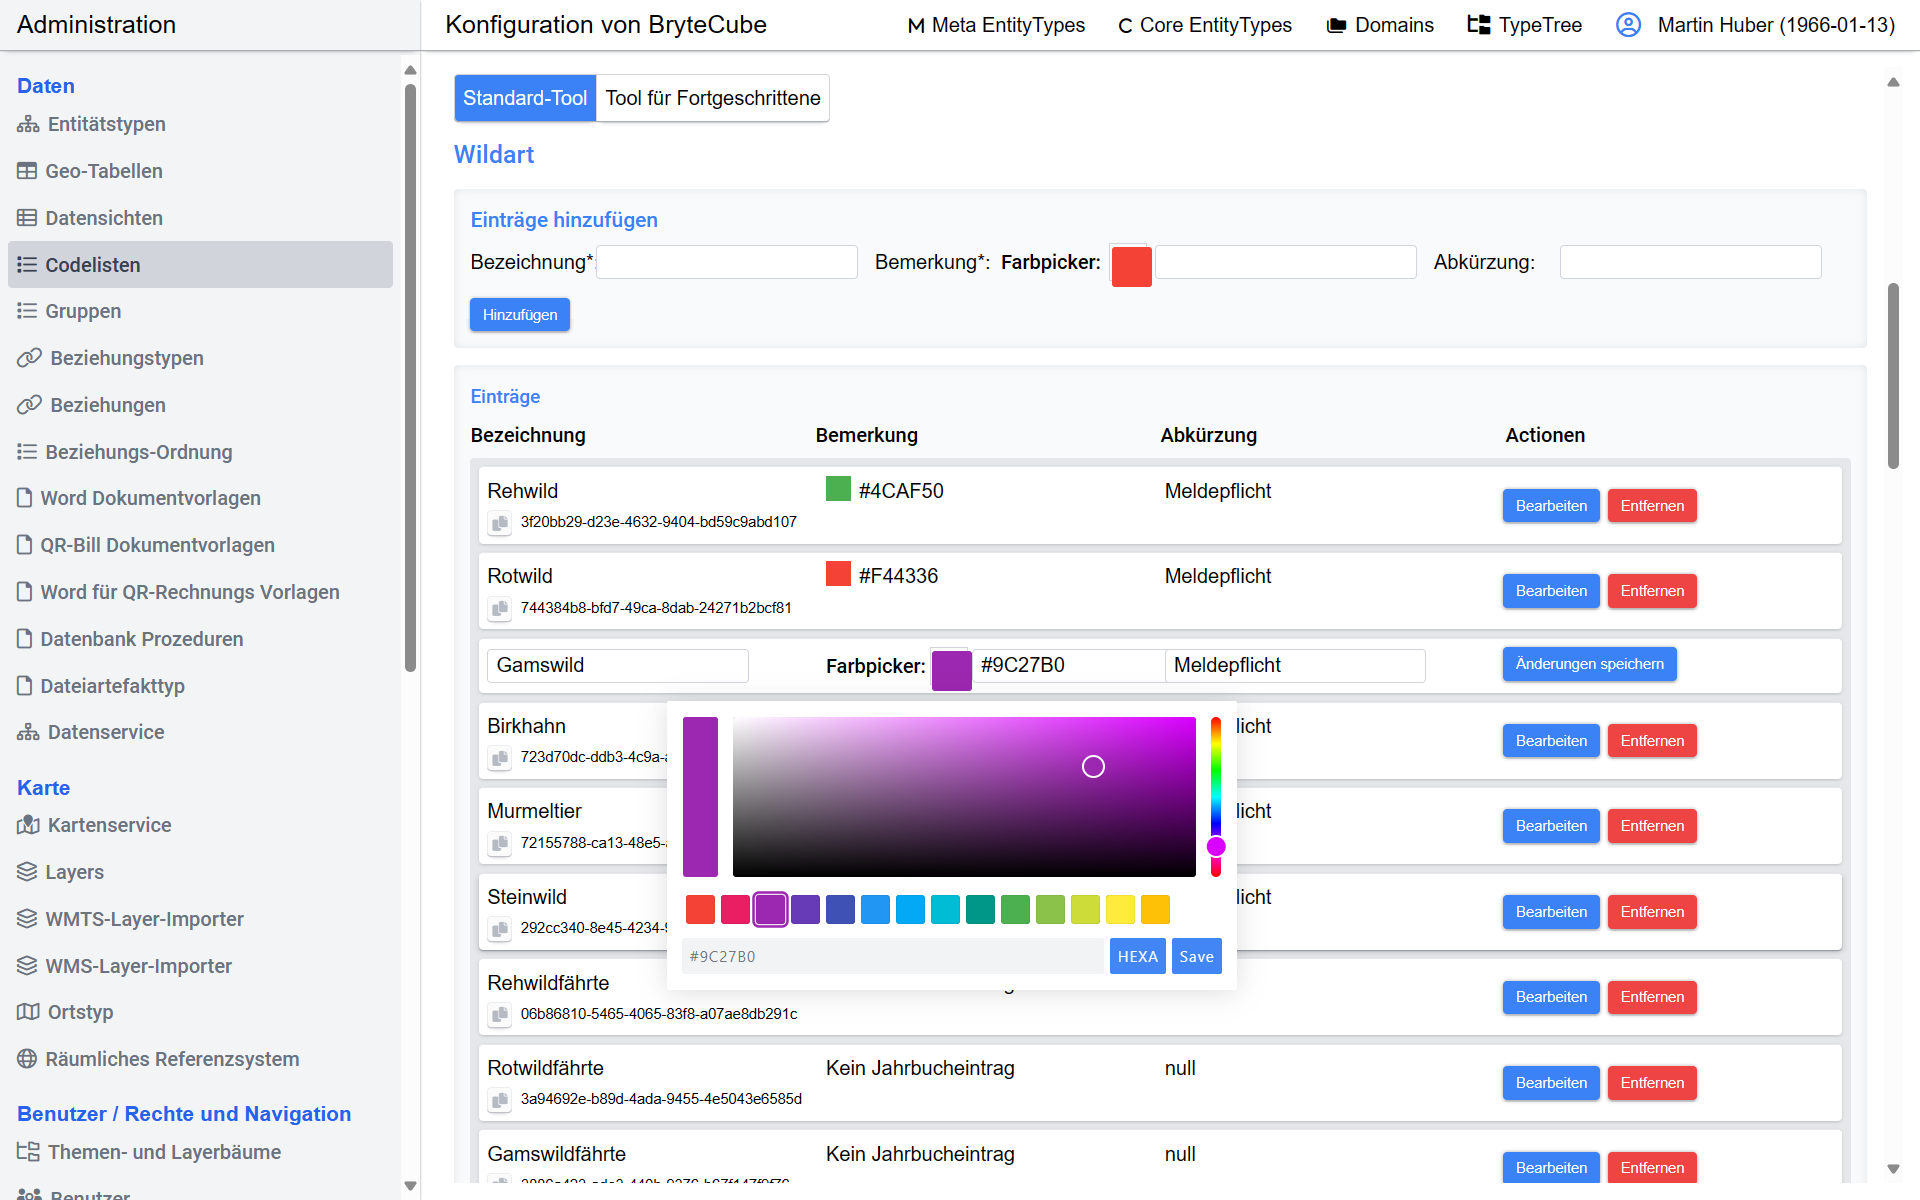The height and width of the screenshot is (1200, 1920).
Task: Save the picked color in the popup
Action: pyautogui.click(x=1196, y=956)
